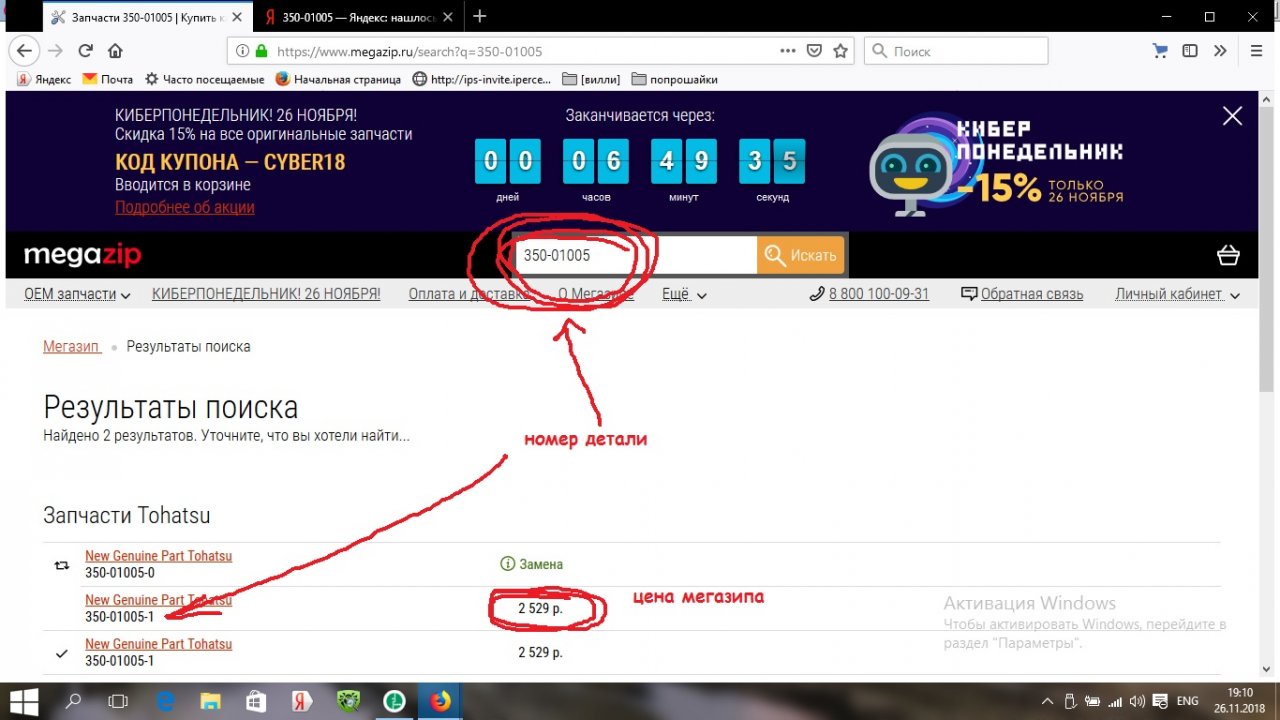
Task: Click the megazip search input field
Action: coord(634,256)
